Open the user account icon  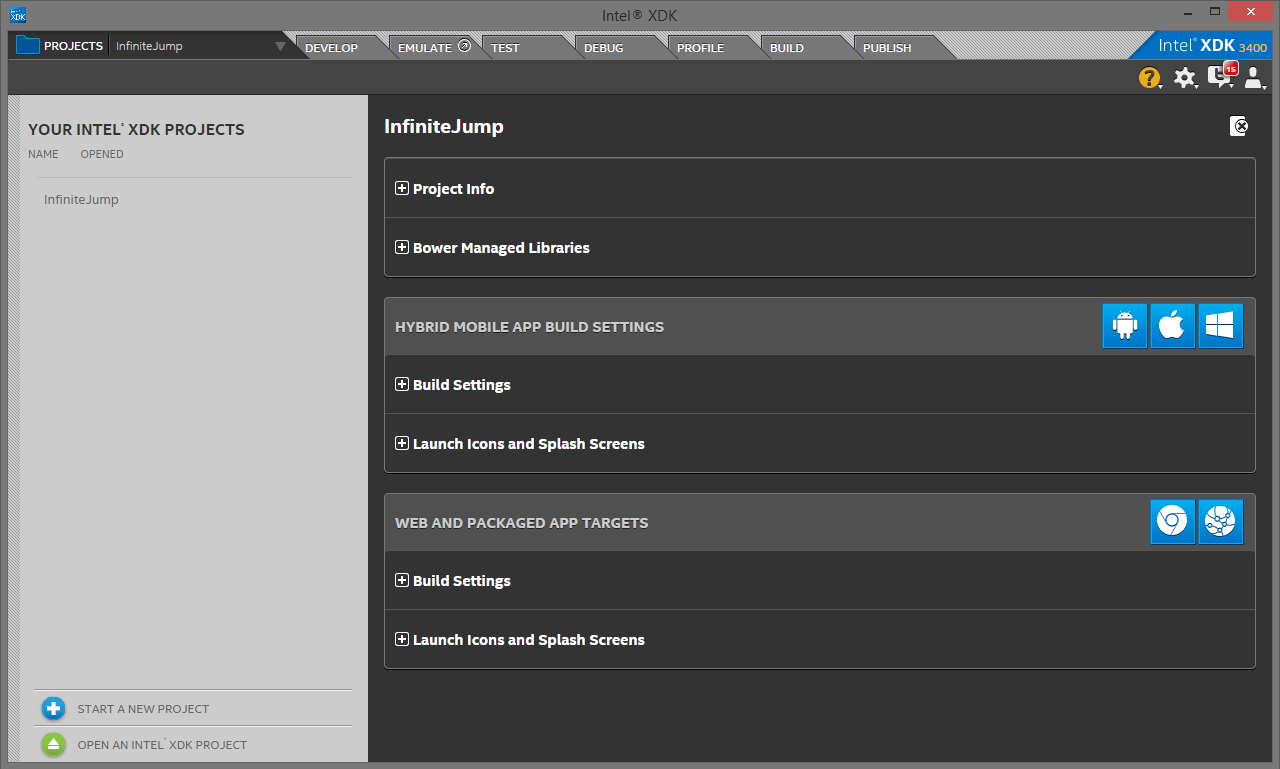pyautogui.click(x=1254, y=78)
